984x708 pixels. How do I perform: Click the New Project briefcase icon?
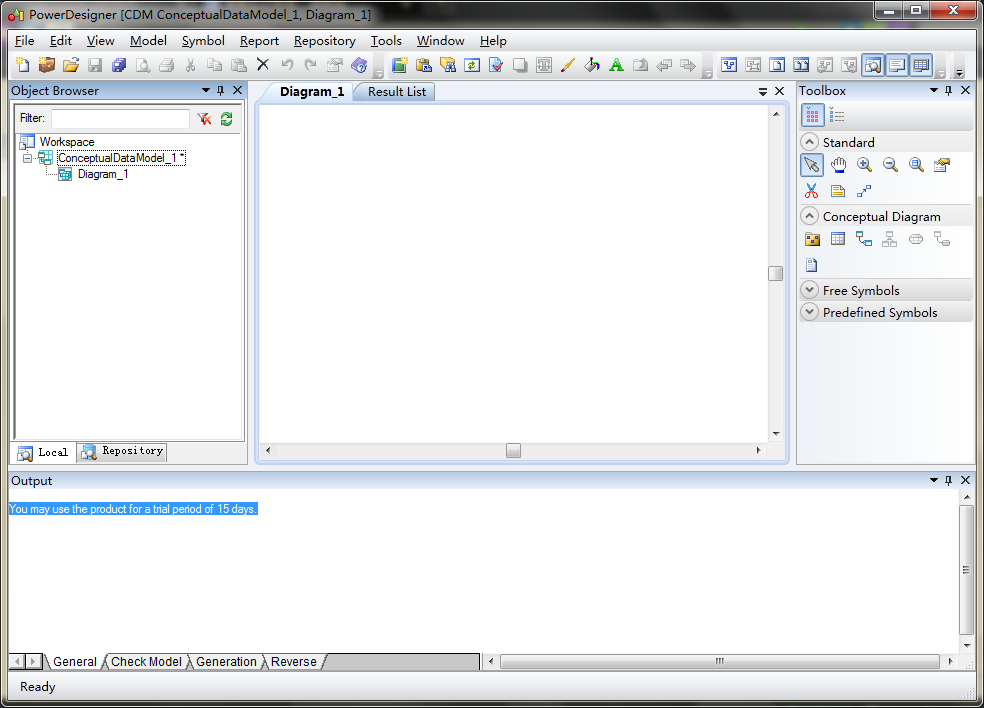46,65
